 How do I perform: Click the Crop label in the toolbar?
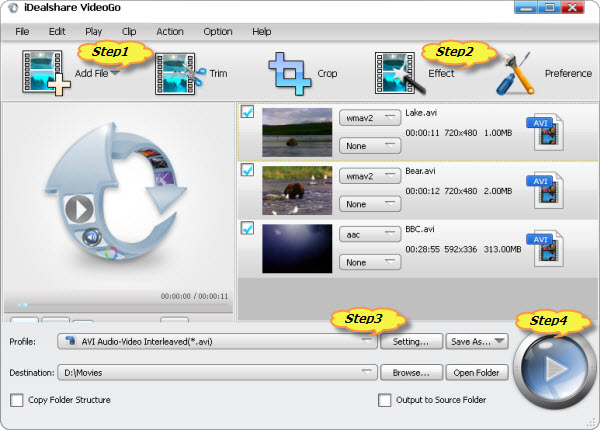click(x=327, y=73)
